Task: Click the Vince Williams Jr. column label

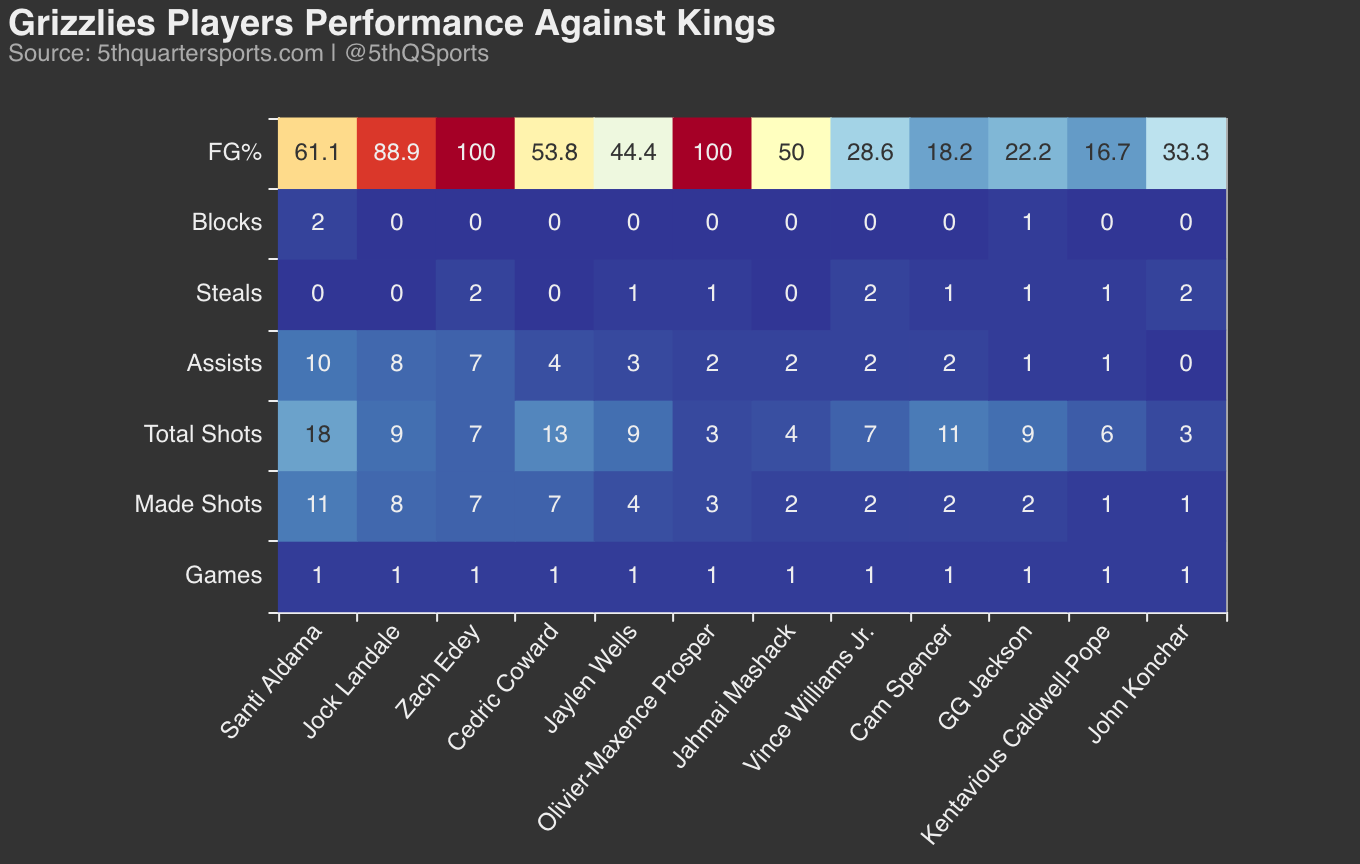Action: pyautogui.click(x=812, y=698)
